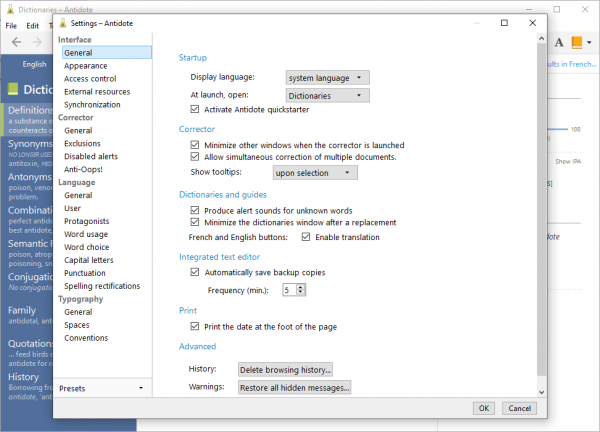Click Delete browsing history button
Screen dimensions: 600x432
point(285,370)
